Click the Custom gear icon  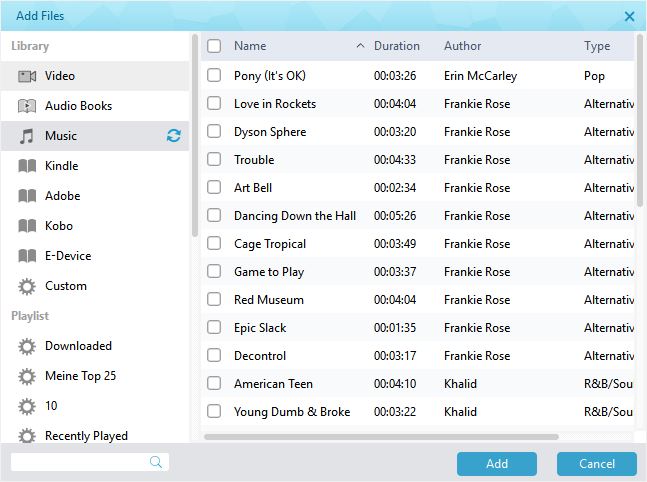[x=27, y=286]
